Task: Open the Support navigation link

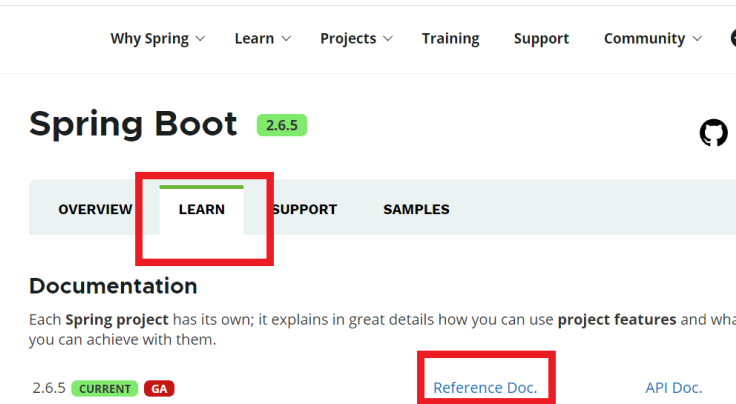Action: [x=541, y=38]
